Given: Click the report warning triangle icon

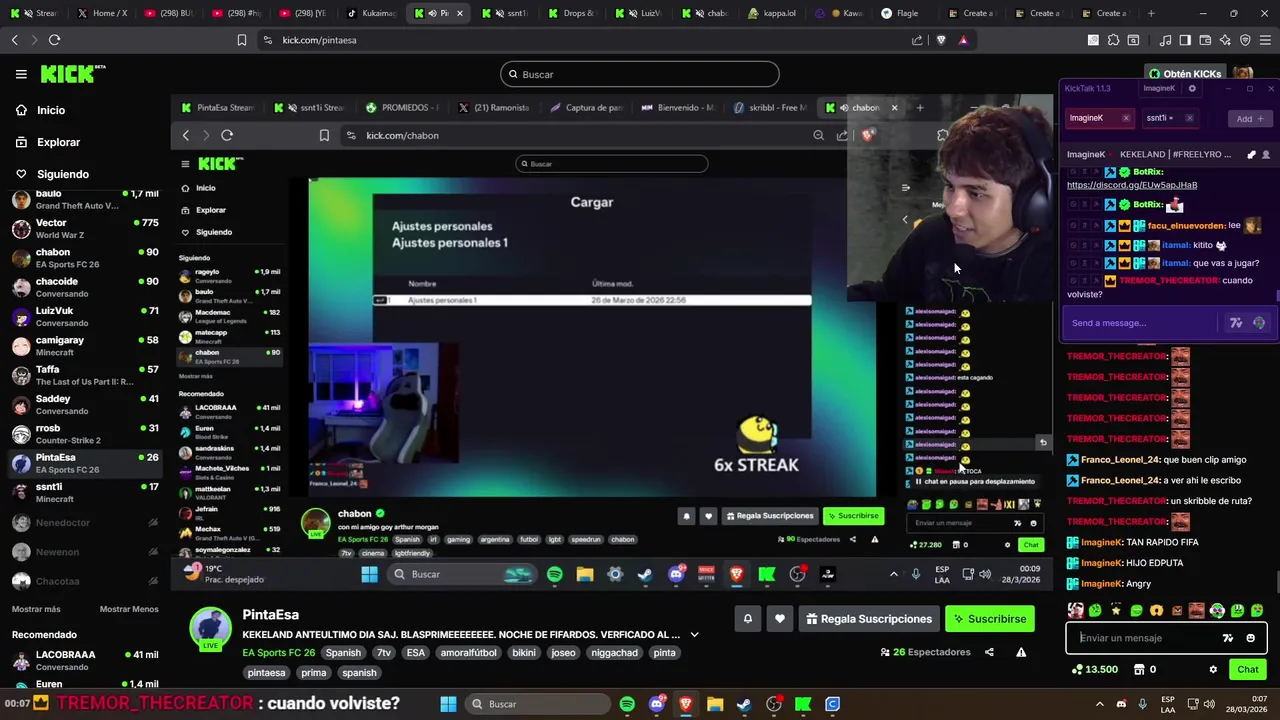Looking at the screenshot, I should [x=1021, y=652].
